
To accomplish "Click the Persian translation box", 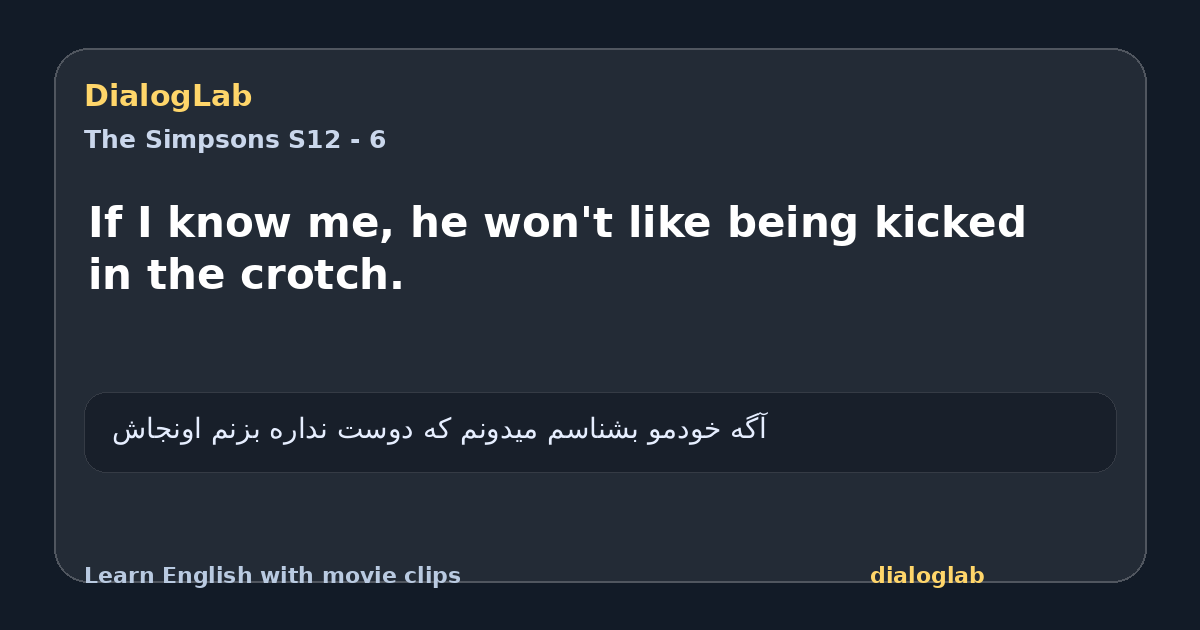I will pos(600,432).
